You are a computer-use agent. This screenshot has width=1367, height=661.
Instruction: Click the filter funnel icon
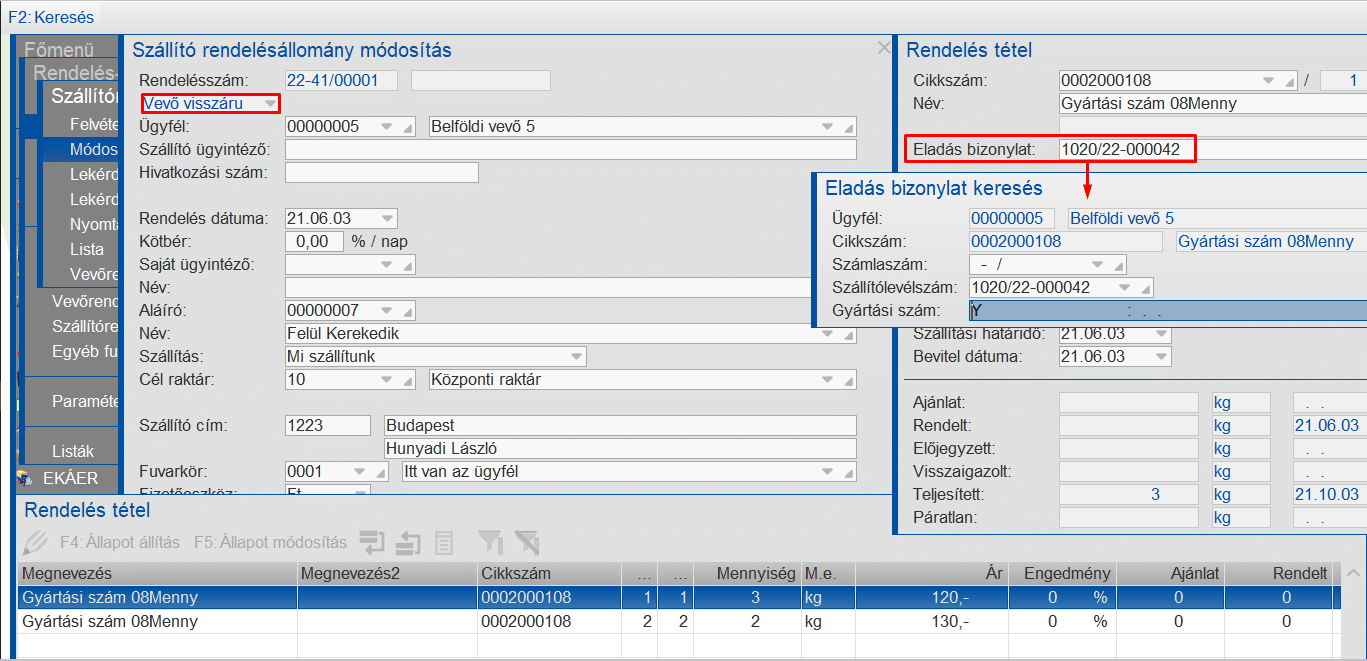click(x=489, y=543)
